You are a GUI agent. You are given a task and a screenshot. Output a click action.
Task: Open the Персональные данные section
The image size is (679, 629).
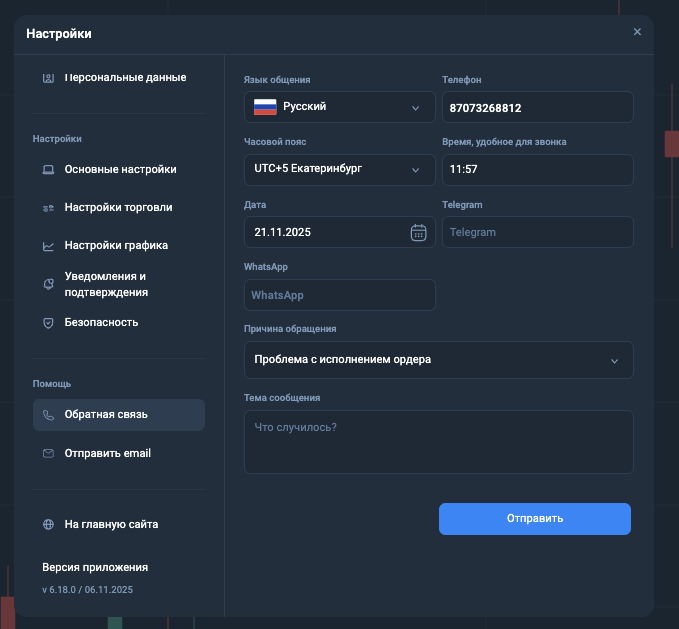(124, 78)
